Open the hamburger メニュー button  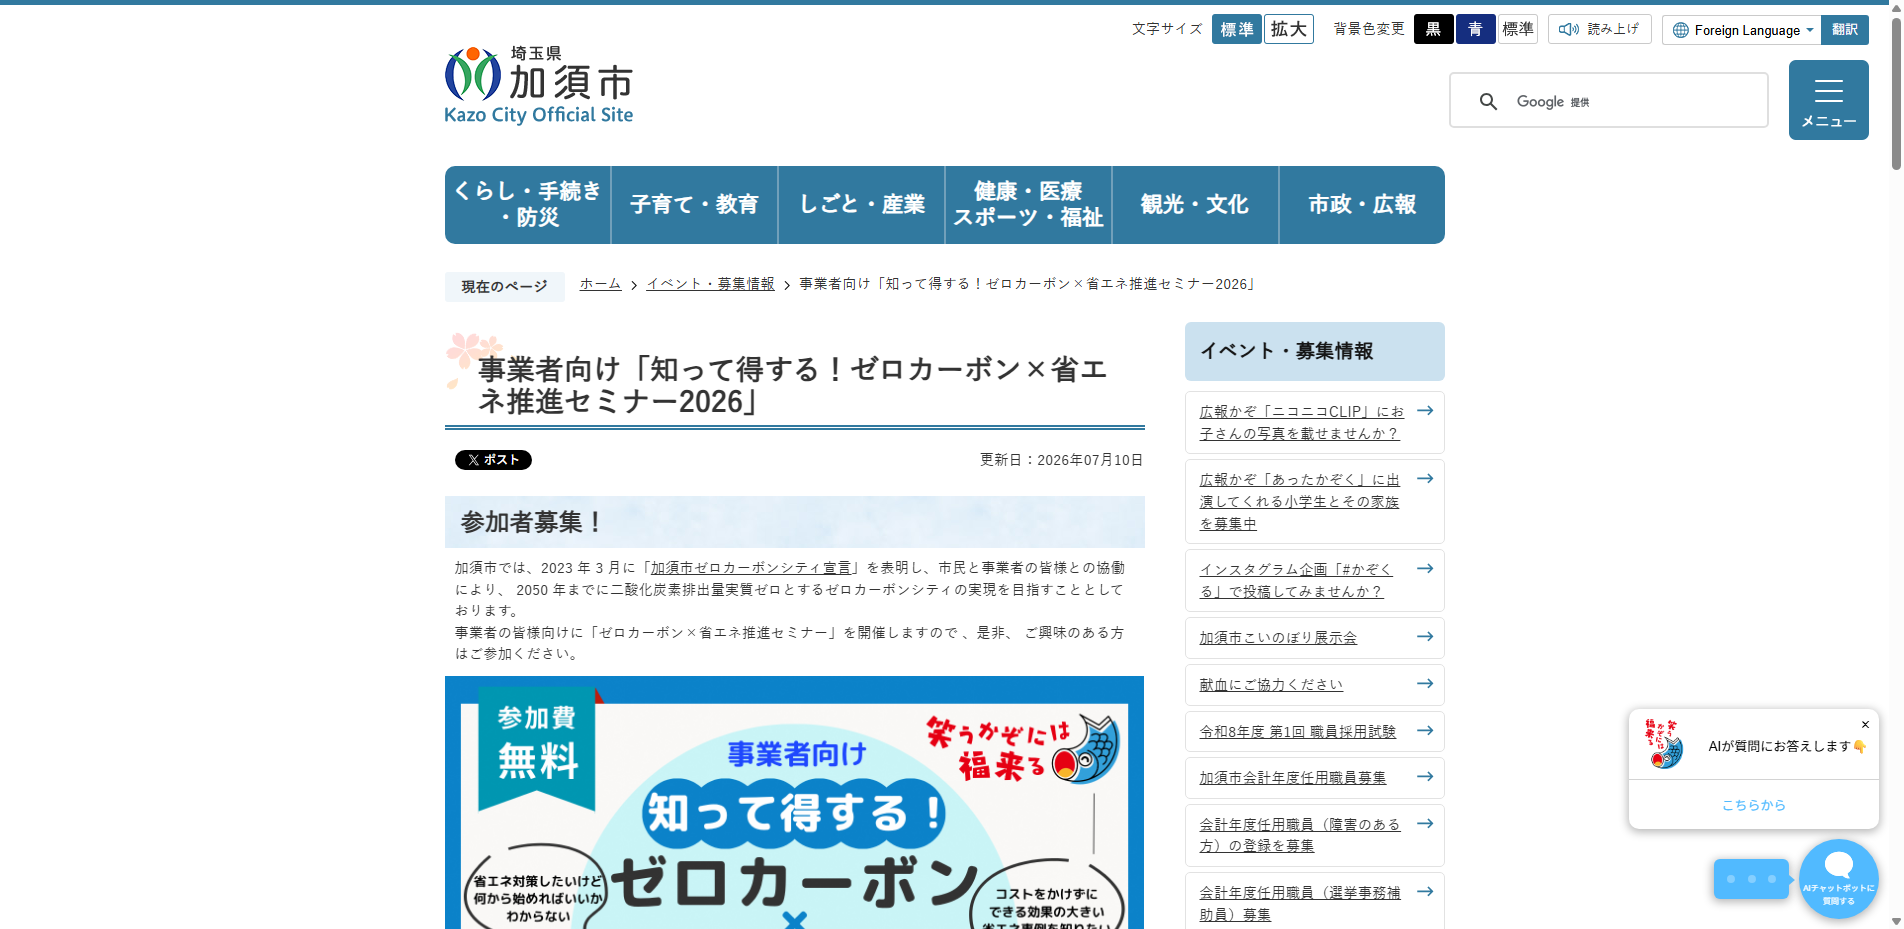pos(1828,100)
